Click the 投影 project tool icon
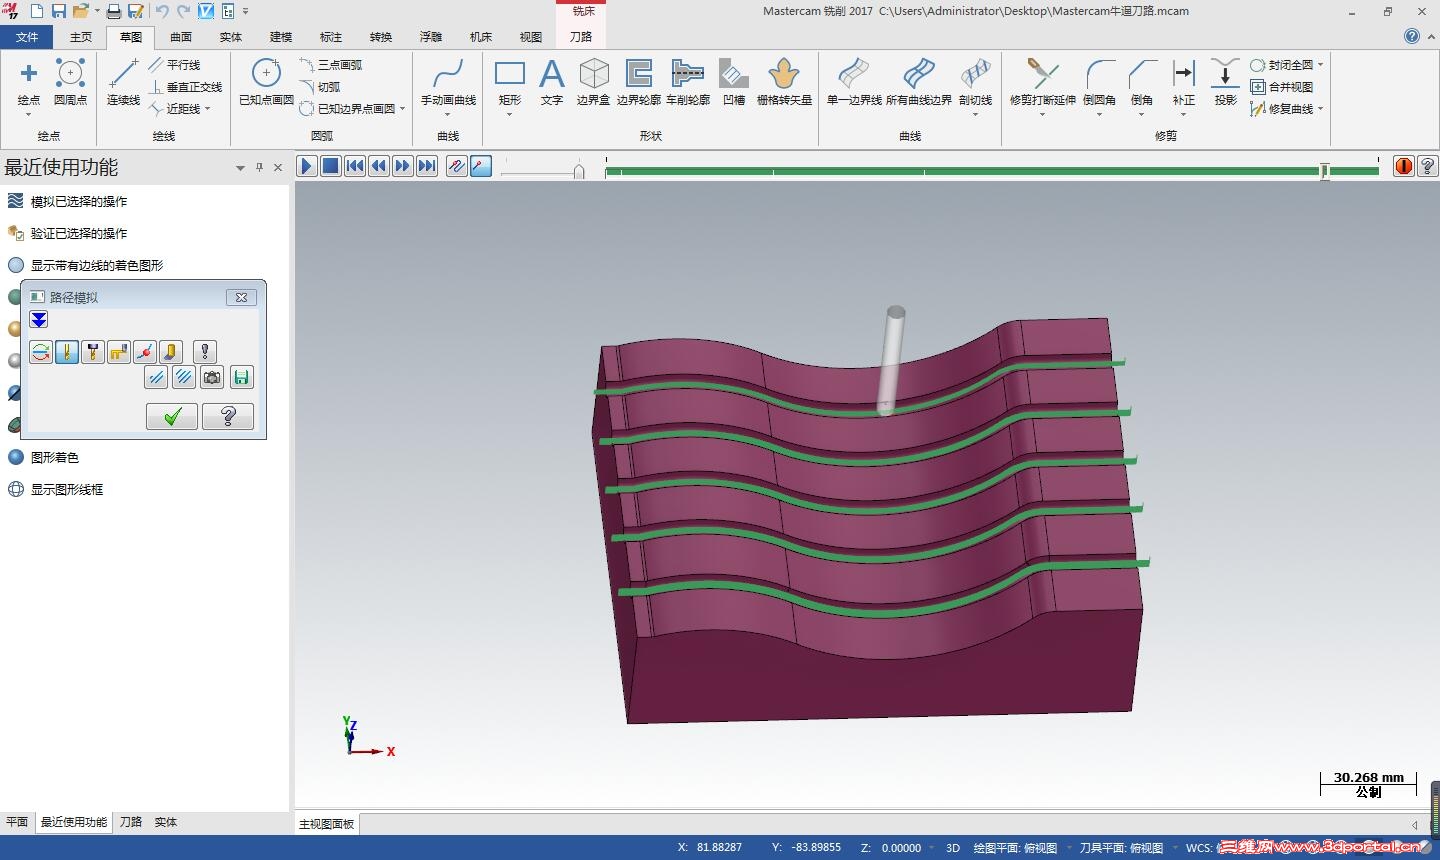Screen dimensions: 1440x860 1225,74
